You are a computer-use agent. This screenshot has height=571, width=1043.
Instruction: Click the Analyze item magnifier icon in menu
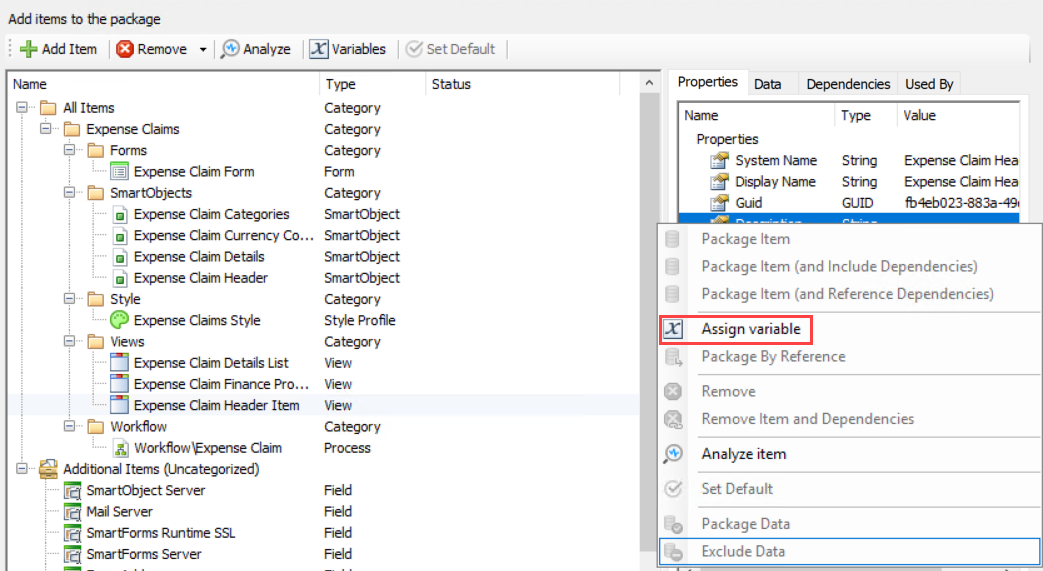pyautogui.click(x=673, y=454)
